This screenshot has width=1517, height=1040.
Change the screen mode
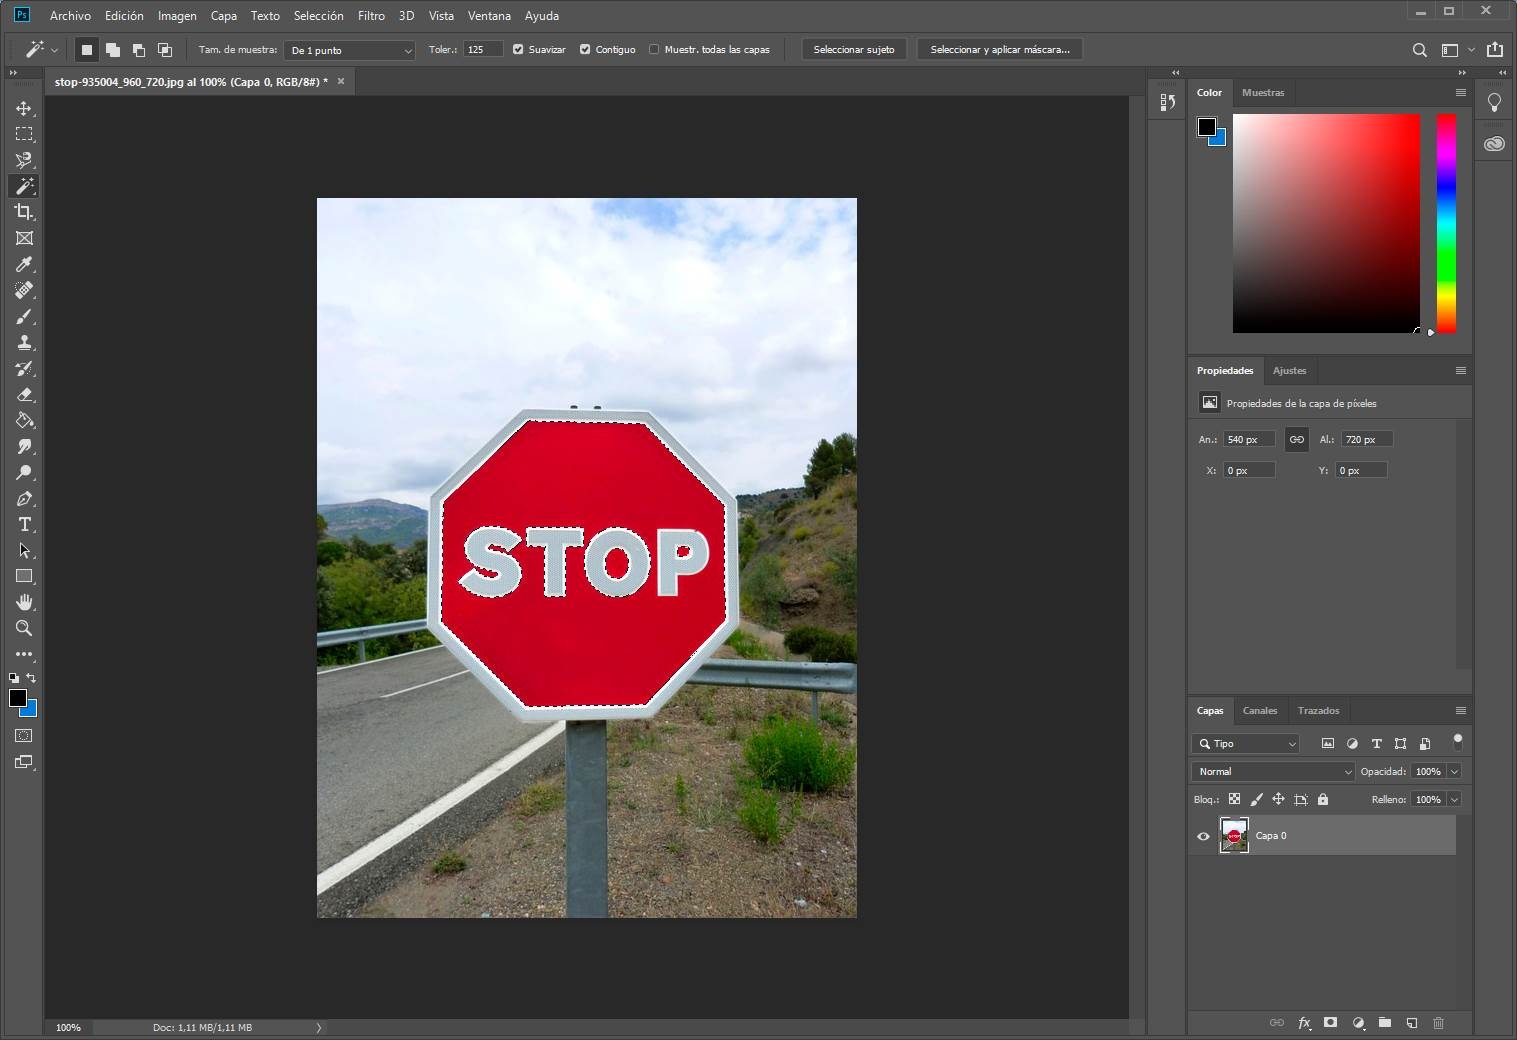(x=24, y=762)
